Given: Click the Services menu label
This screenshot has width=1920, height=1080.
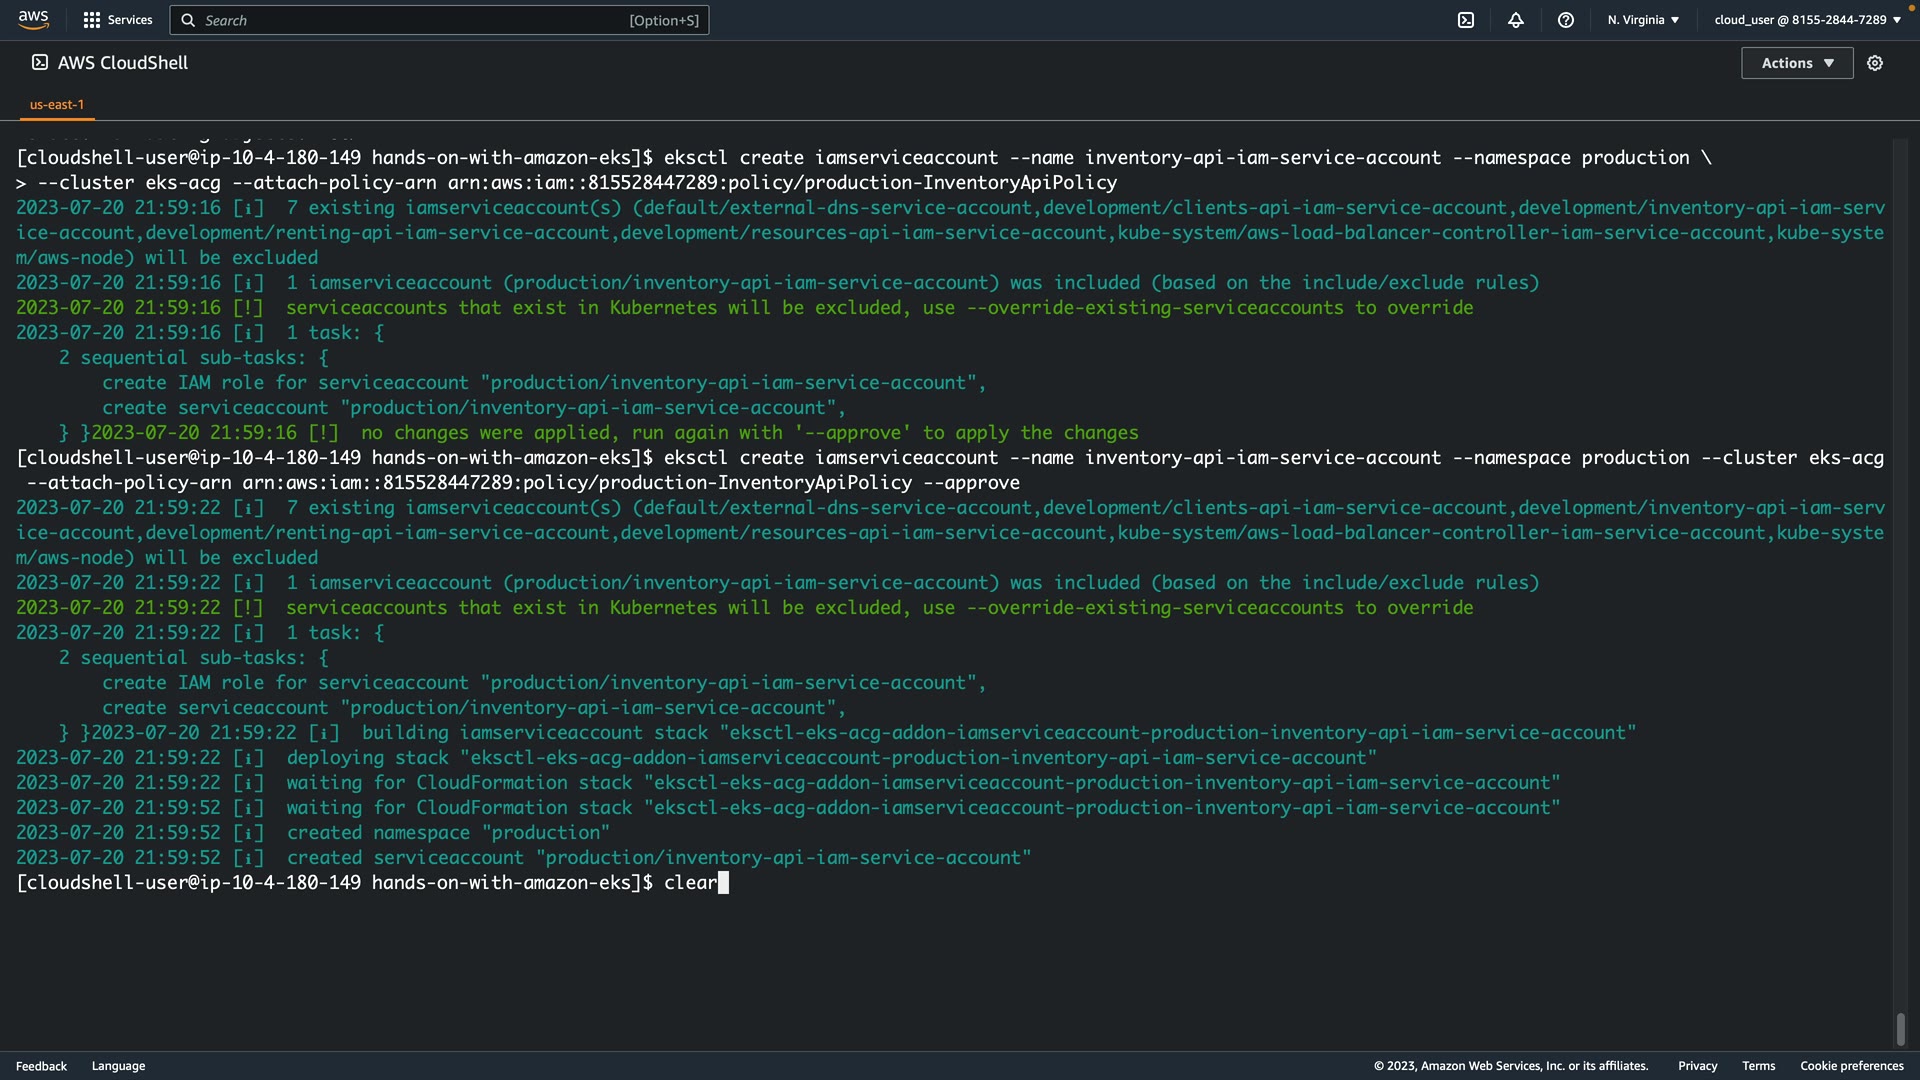Looking at the screenshot, I should pos(130,20).
